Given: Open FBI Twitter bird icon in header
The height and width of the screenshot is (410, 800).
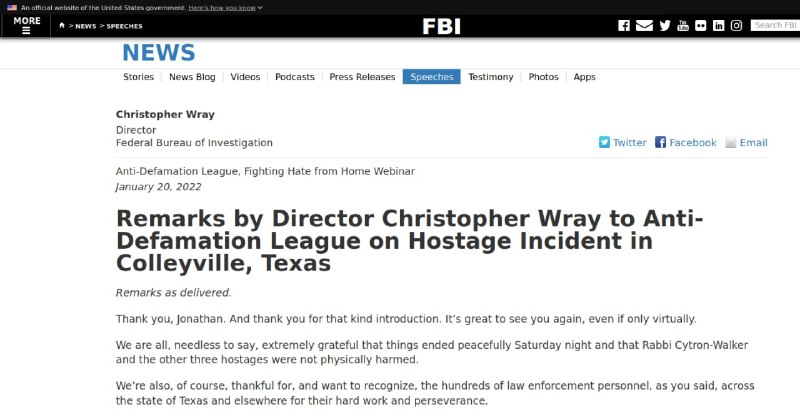Looking at the screenshot, I should [x=665, y=25].
